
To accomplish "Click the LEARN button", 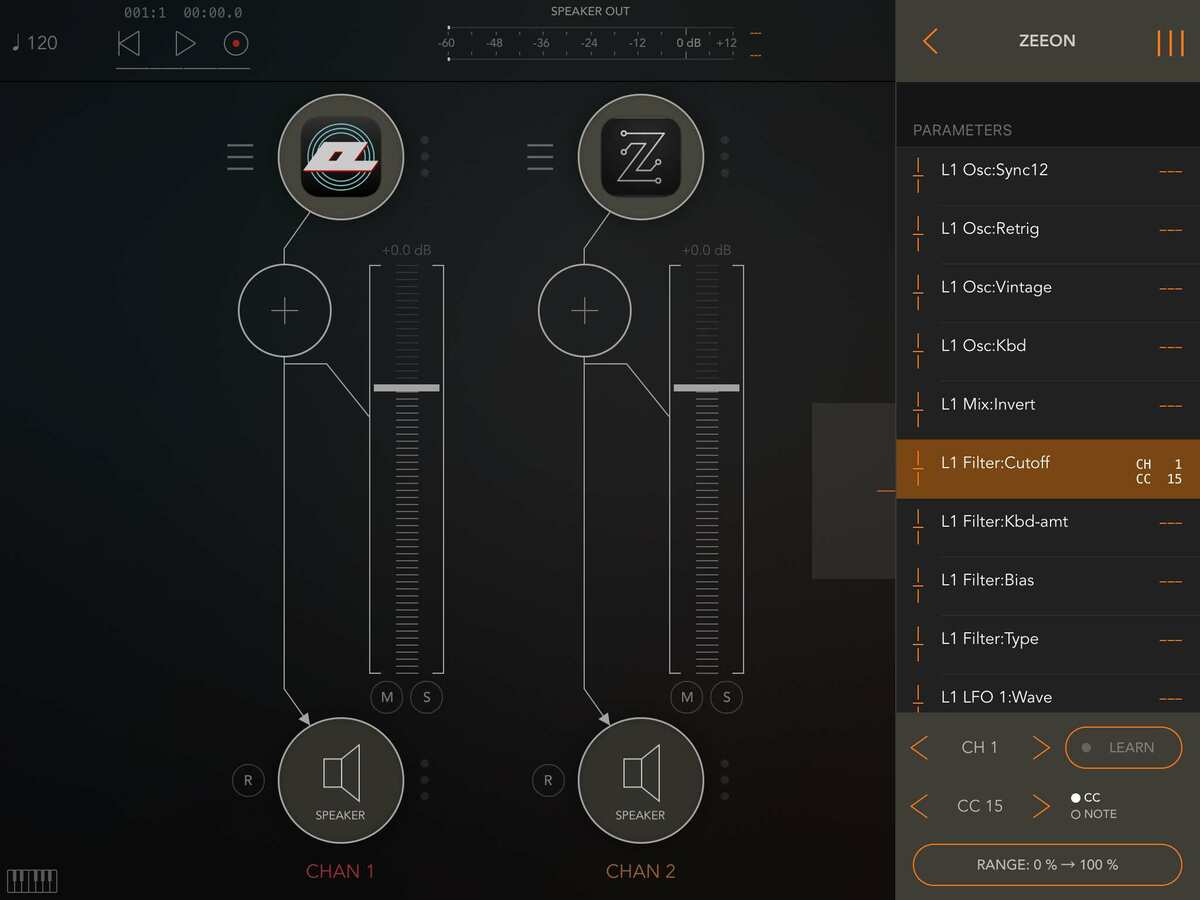I will [1123, 747].
